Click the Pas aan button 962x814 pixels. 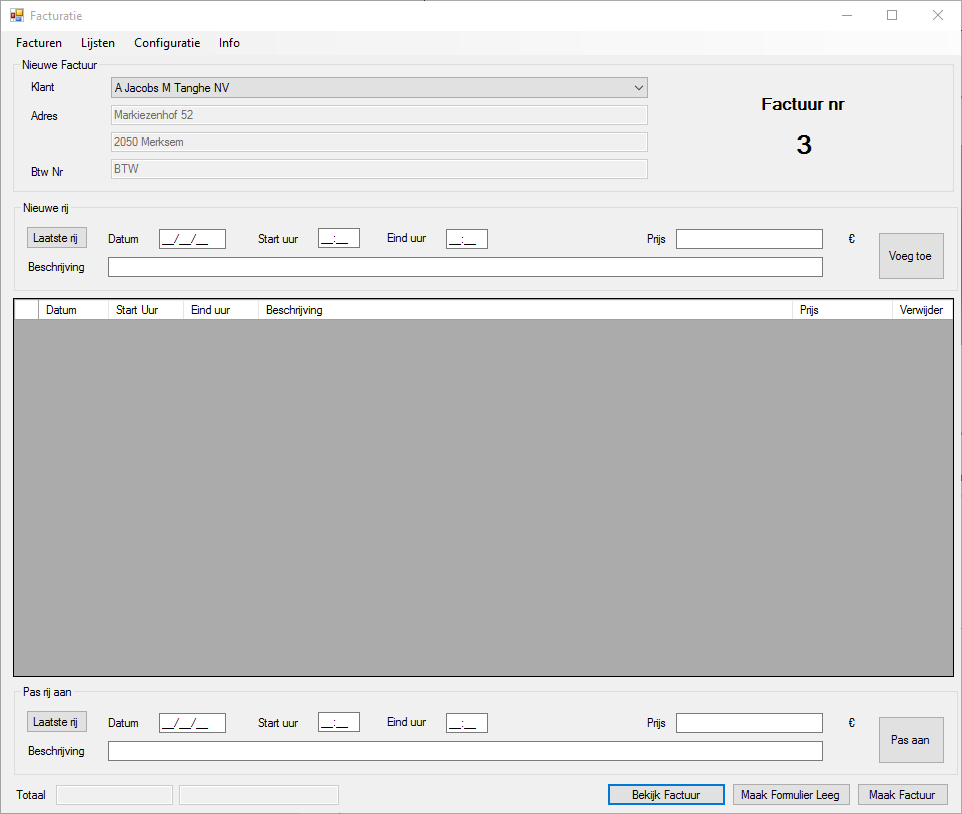pyautogui.click(x=910, y=740)
